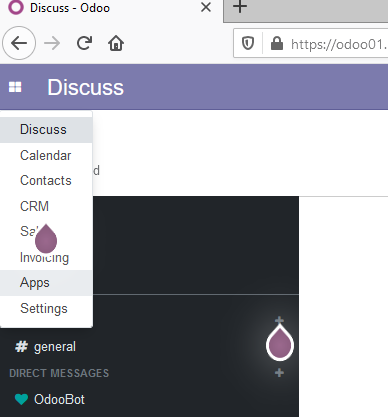The image size is (388, 417).
Task: View site security lock icon
Action: coord(277,43)
